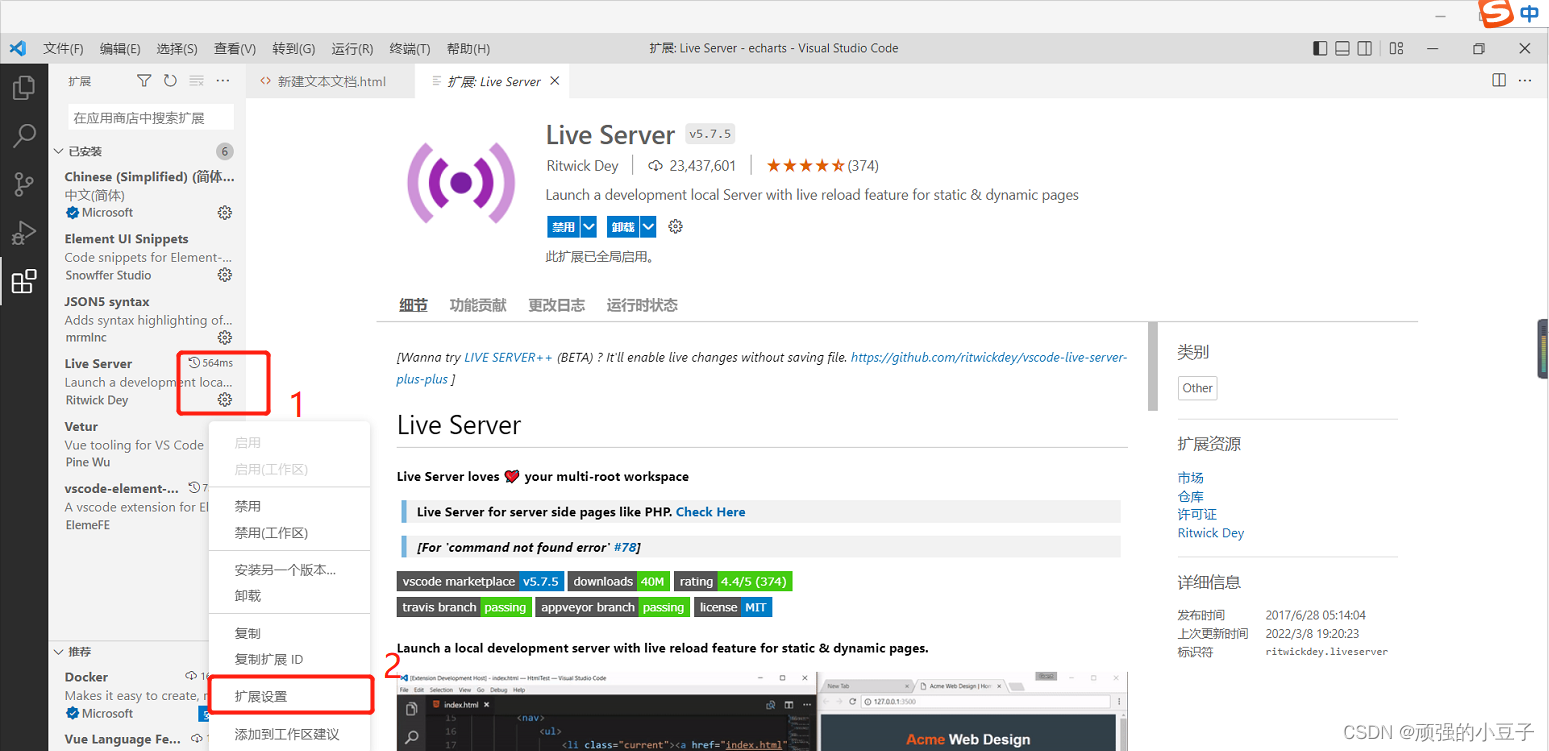1549x751 pixels.
Task: Open dropdown arrow next to 卸载 button
Action: coord(648,227)
